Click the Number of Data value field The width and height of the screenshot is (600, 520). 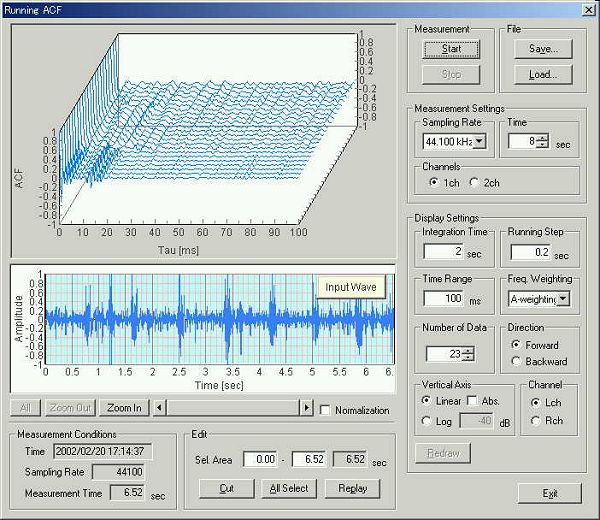(444, 354)
